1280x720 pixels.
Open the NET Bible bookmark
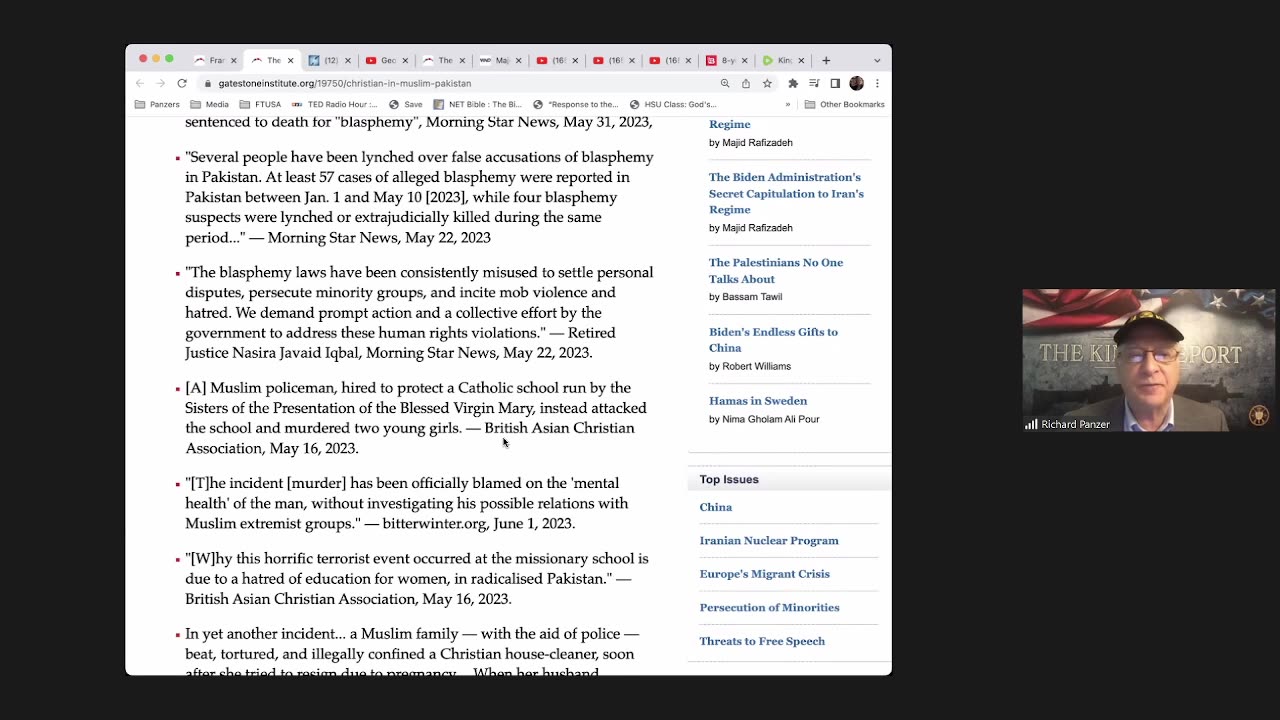(477, 104)
